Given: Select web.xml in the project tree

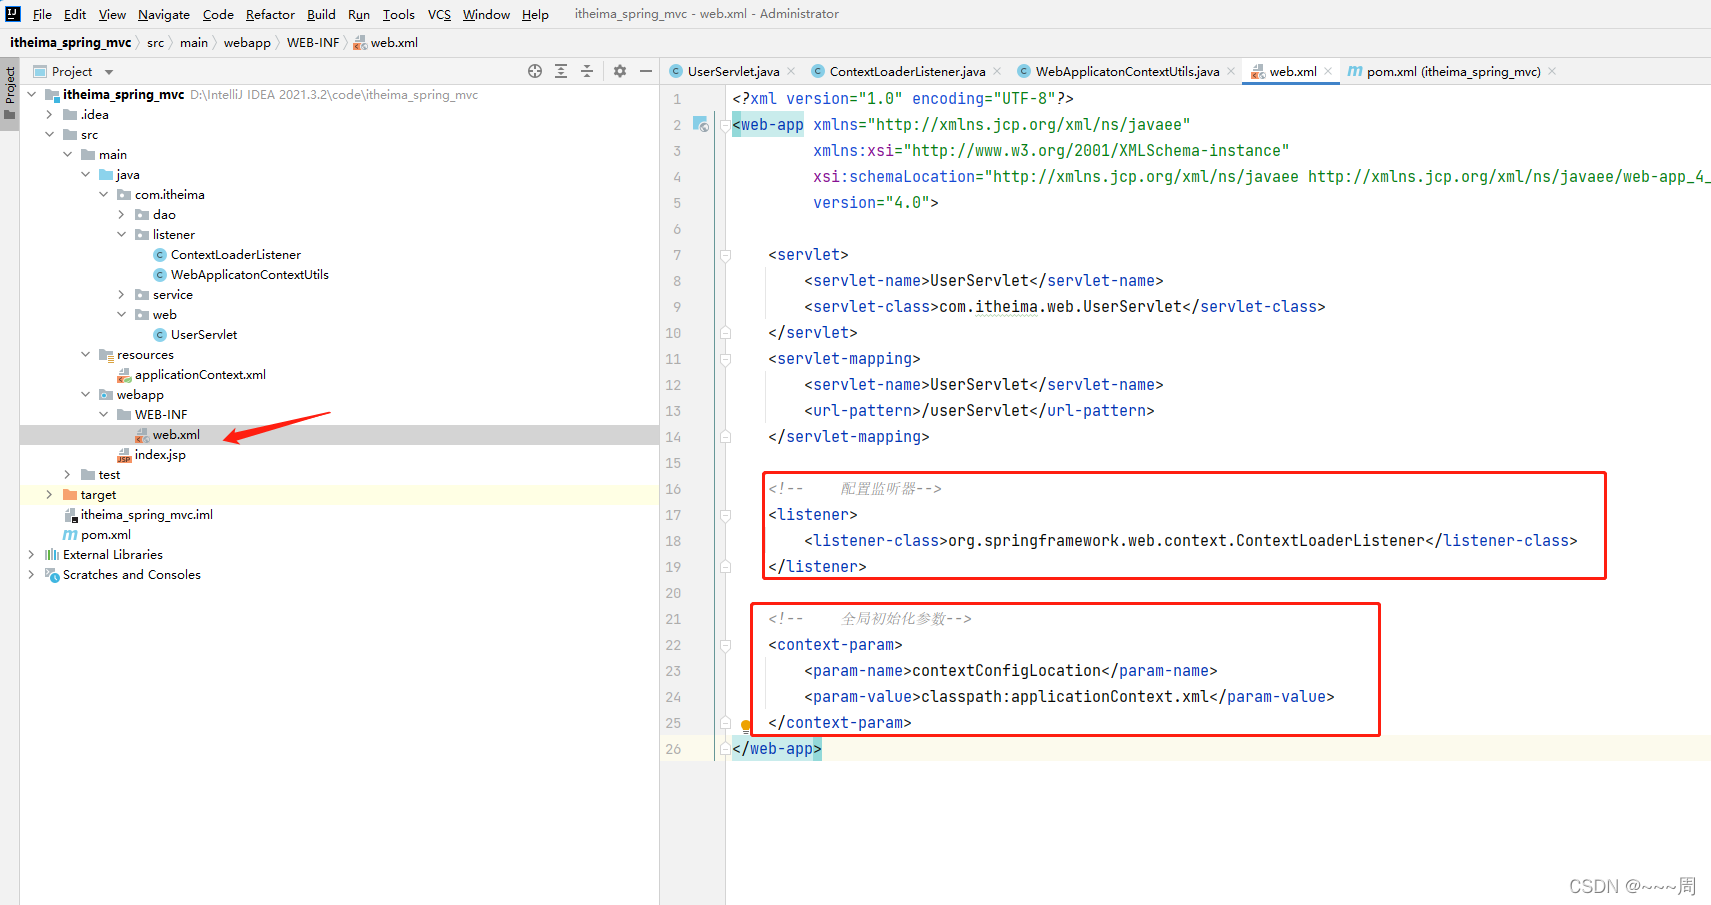Looking at the screenshot, I should [176, 434].
